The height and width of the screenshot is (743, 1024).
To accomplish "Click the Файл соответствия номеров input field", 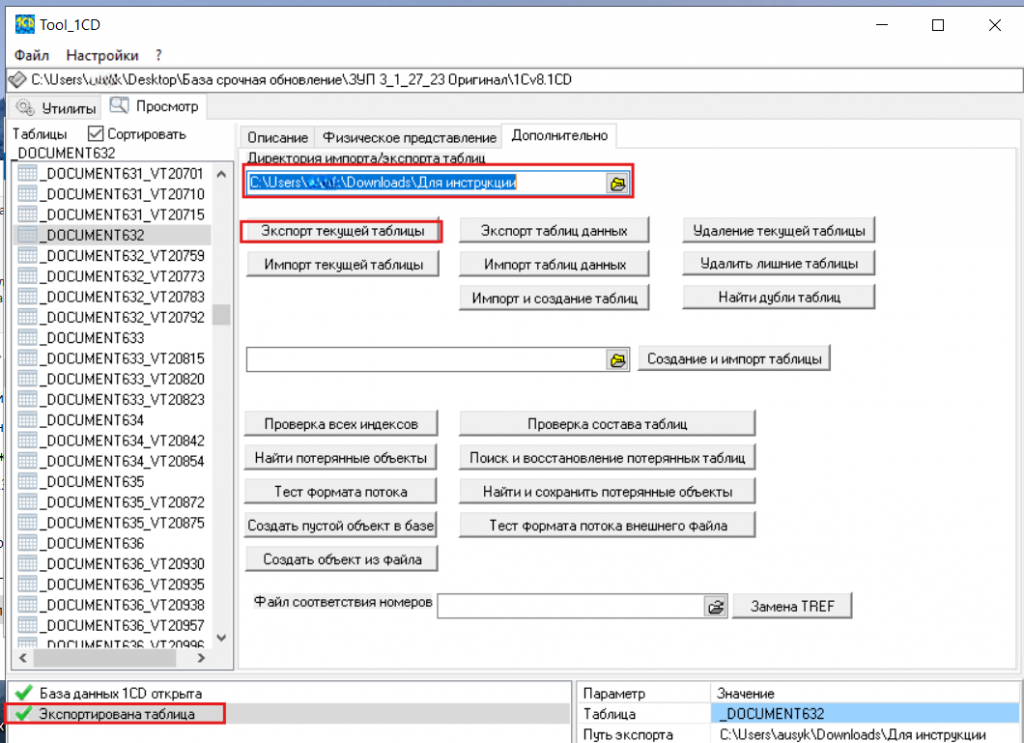I will [571, 607].
